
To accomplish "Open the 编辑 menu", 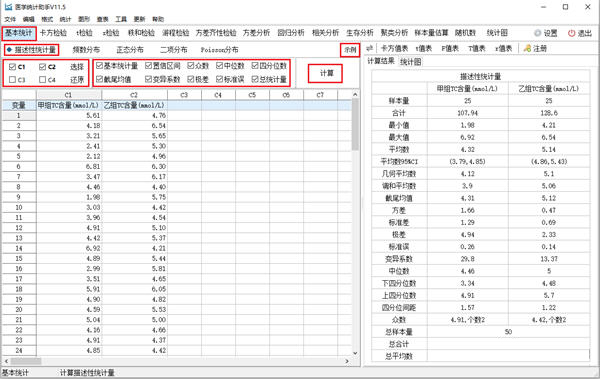I will (x=28, y=19).
